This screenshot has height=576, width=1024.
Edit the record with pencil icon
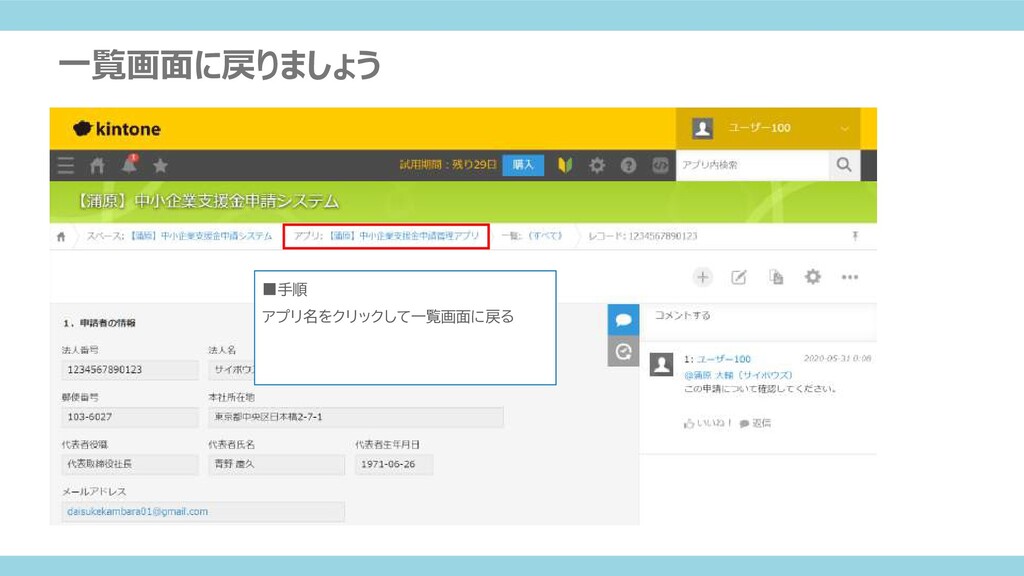[x=739, y=277]
